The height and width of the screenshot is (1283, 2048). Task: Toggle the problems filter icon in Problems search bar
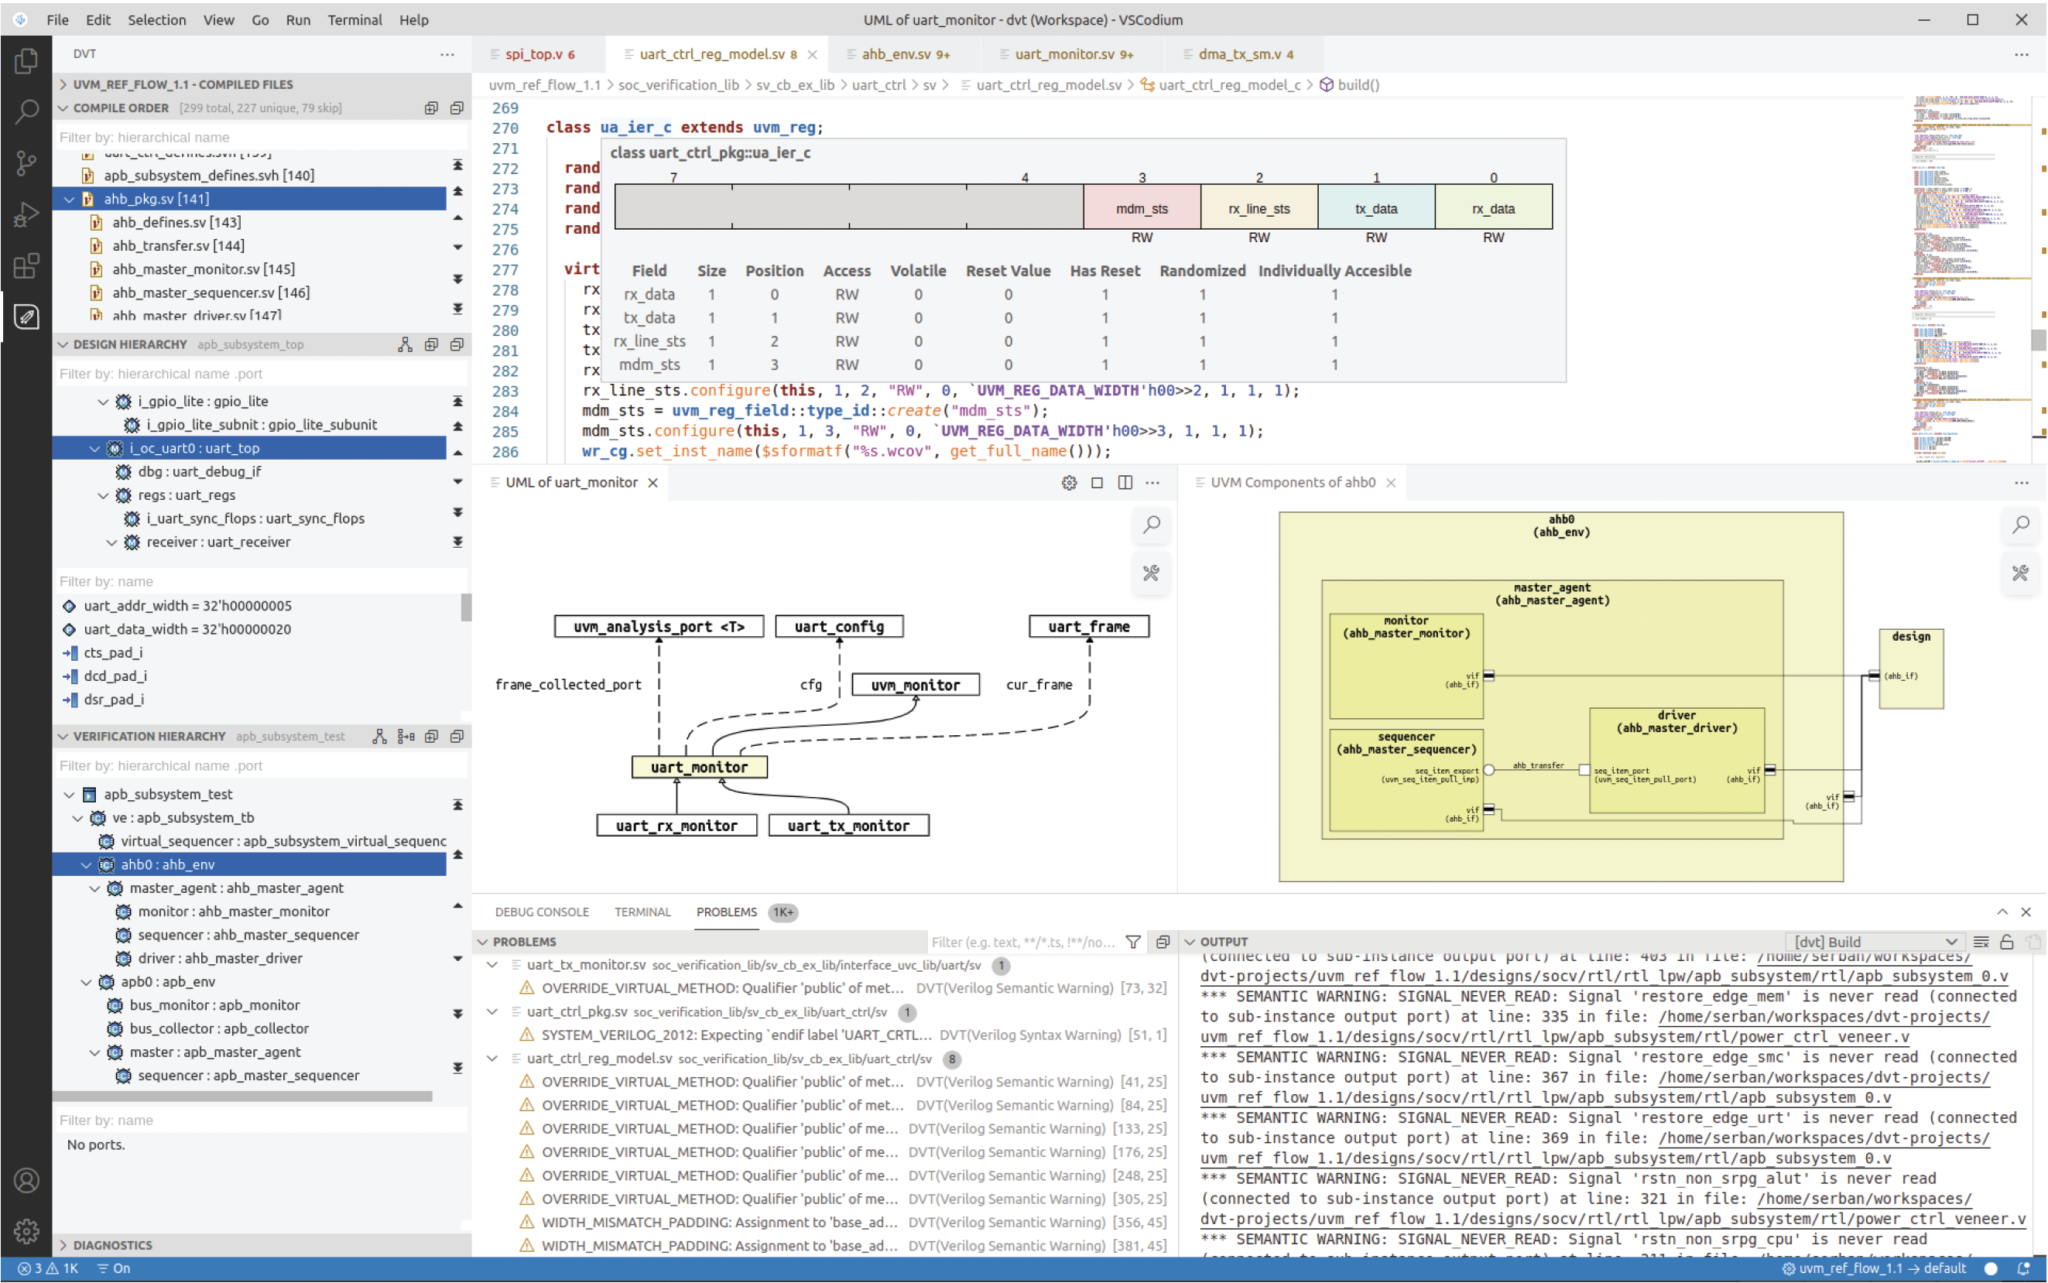pos(1133,941)
